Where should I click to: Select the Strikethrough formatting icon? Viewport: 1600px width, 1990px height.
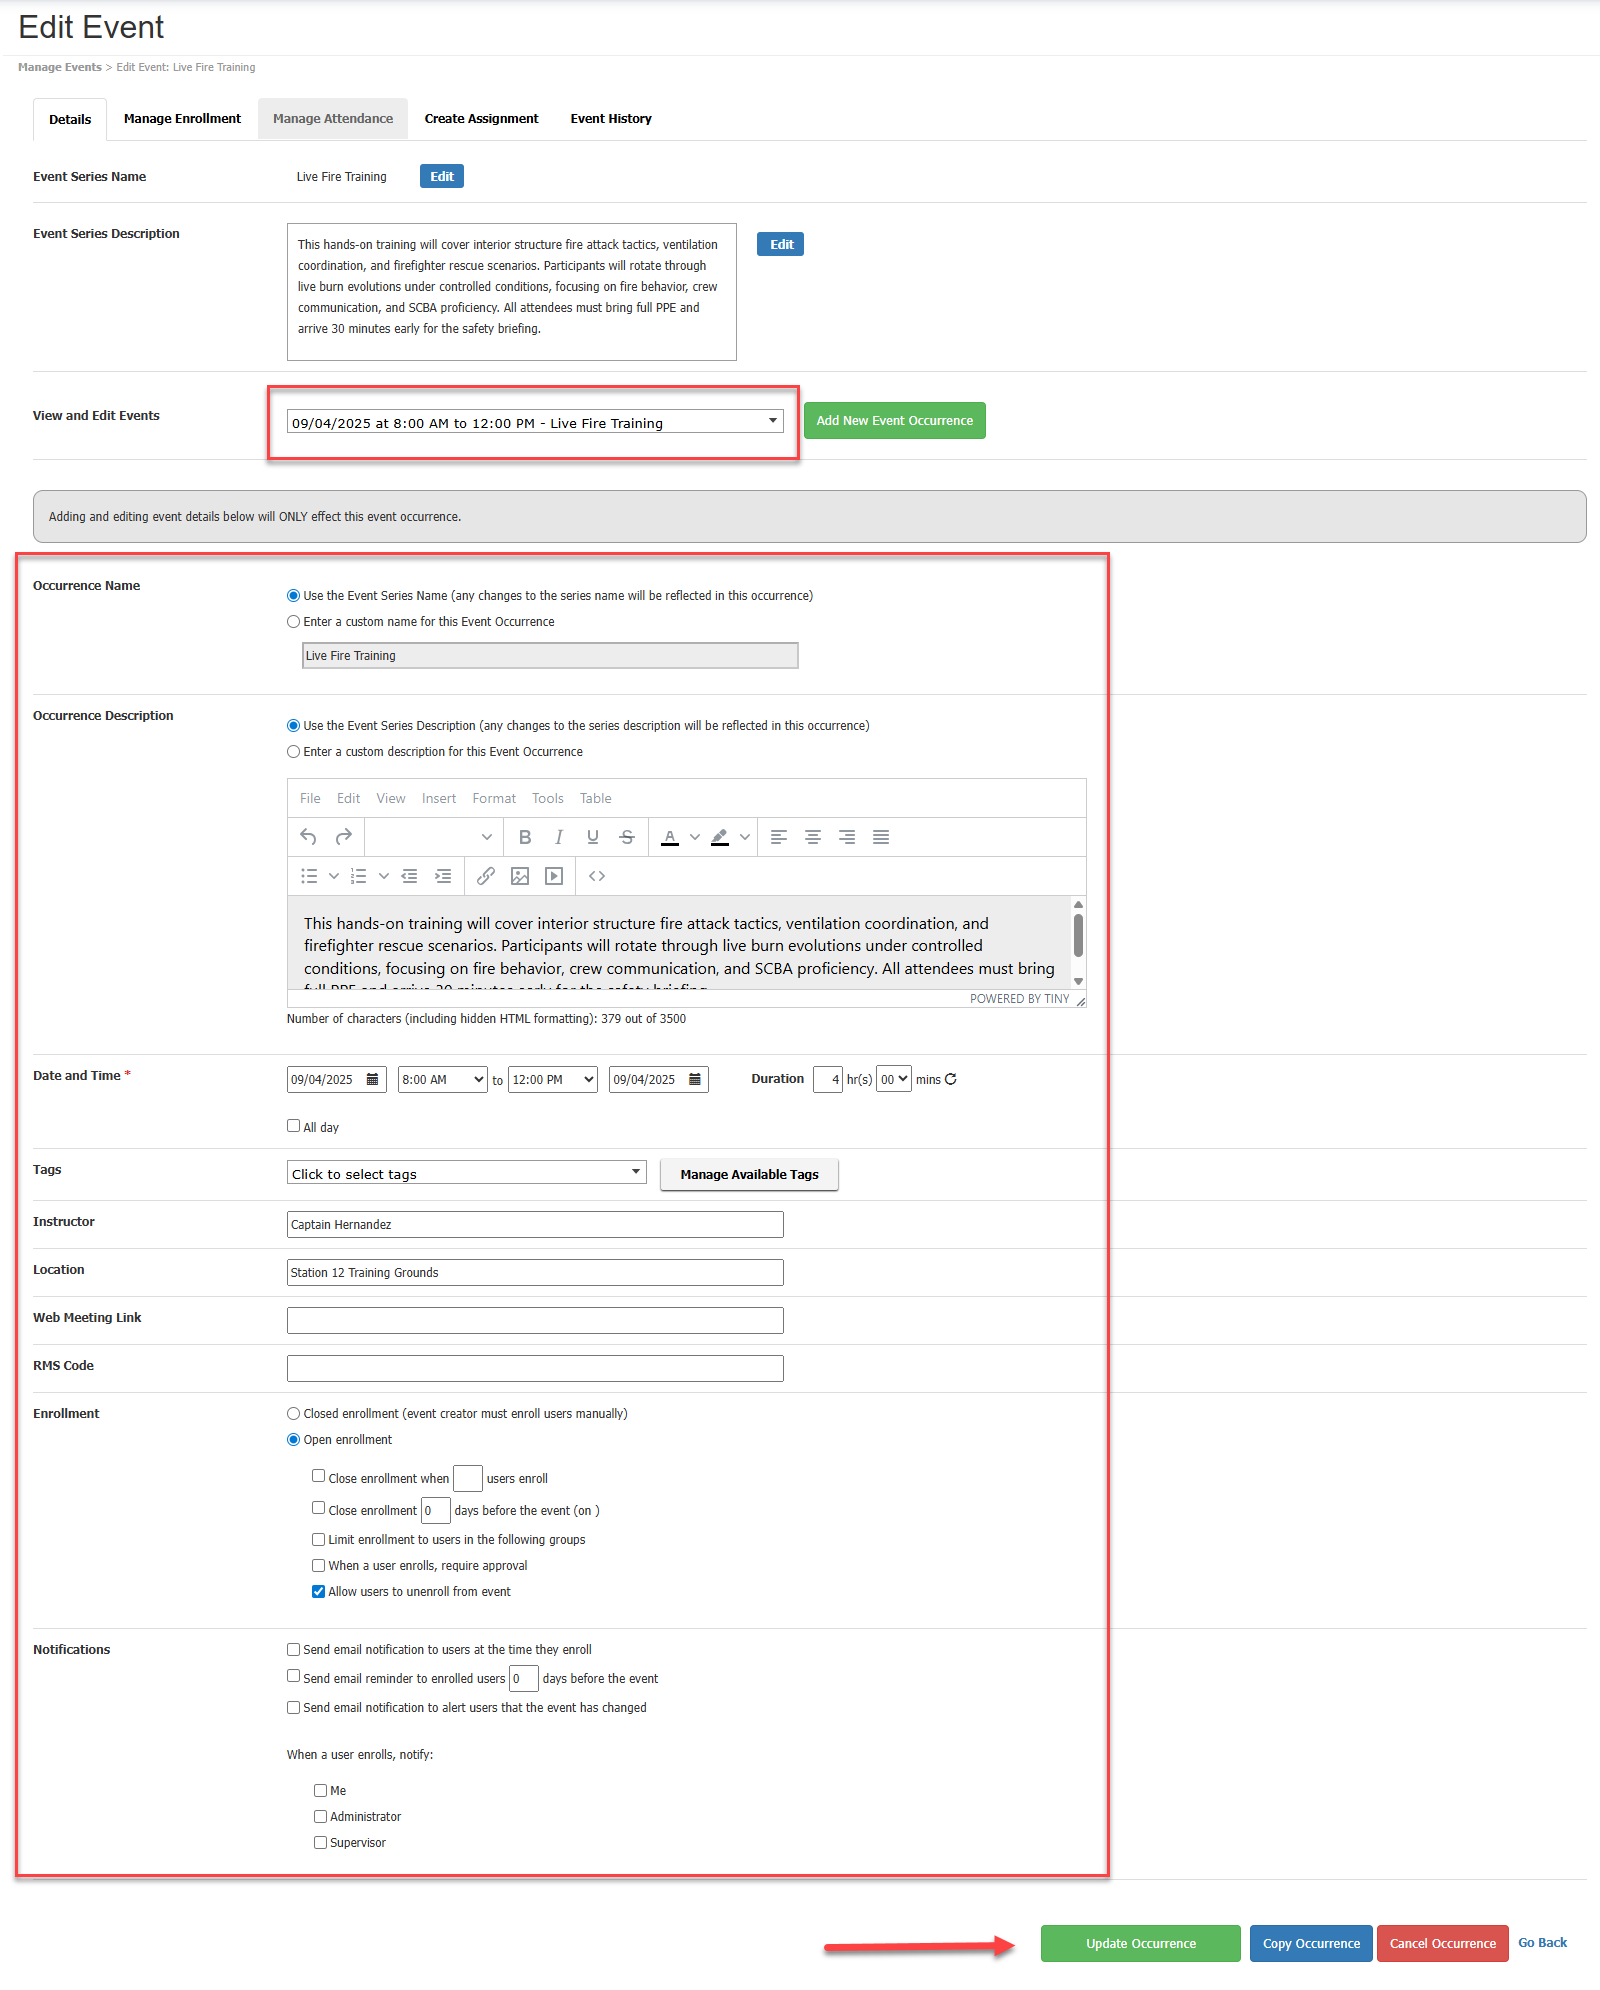pyautogui.click(x=626, y=837)
